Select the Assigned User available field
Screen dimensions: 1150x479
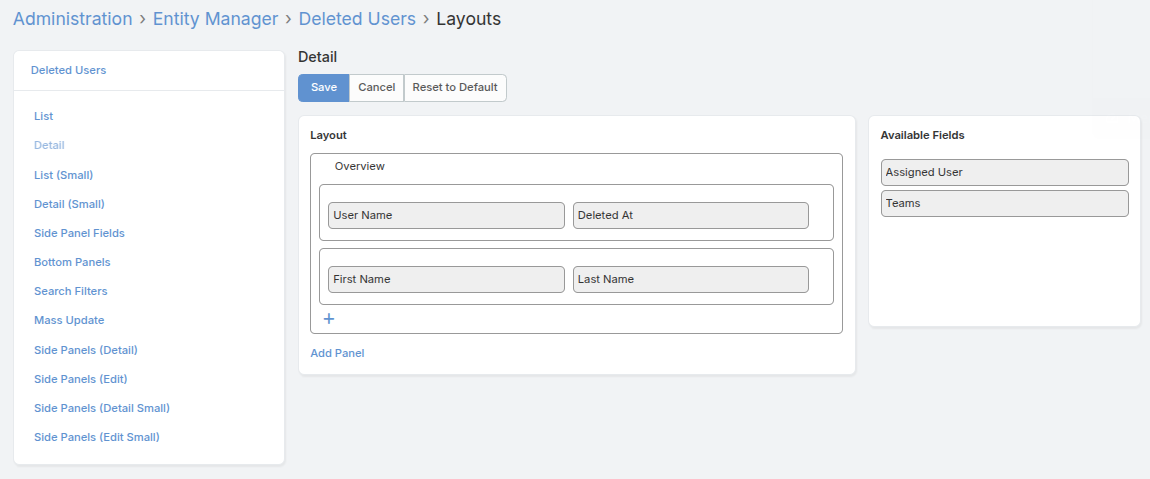(x=1004, y=172)
